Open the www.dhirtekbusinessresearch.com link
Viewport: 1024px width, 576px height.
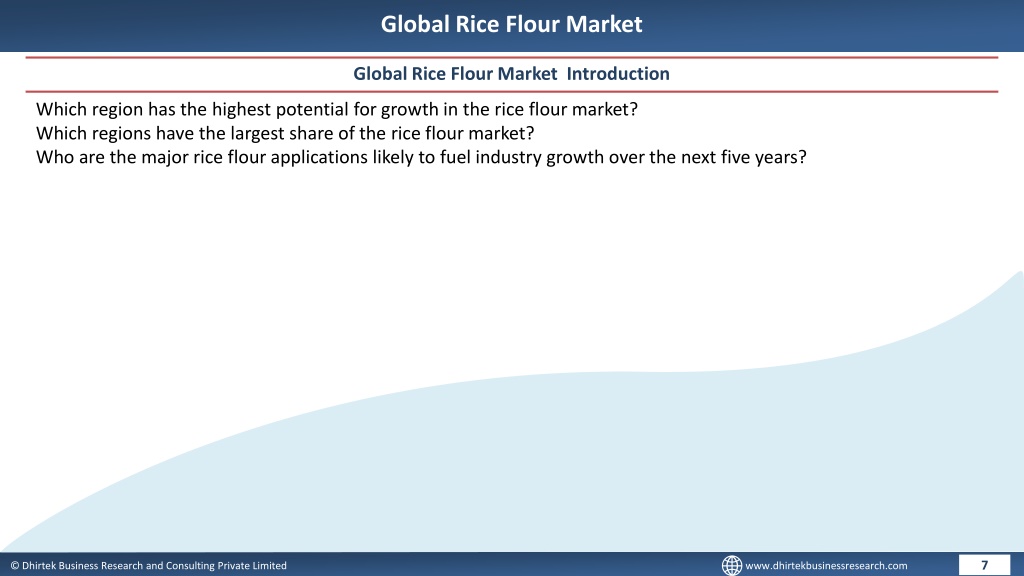pos(826,566)
